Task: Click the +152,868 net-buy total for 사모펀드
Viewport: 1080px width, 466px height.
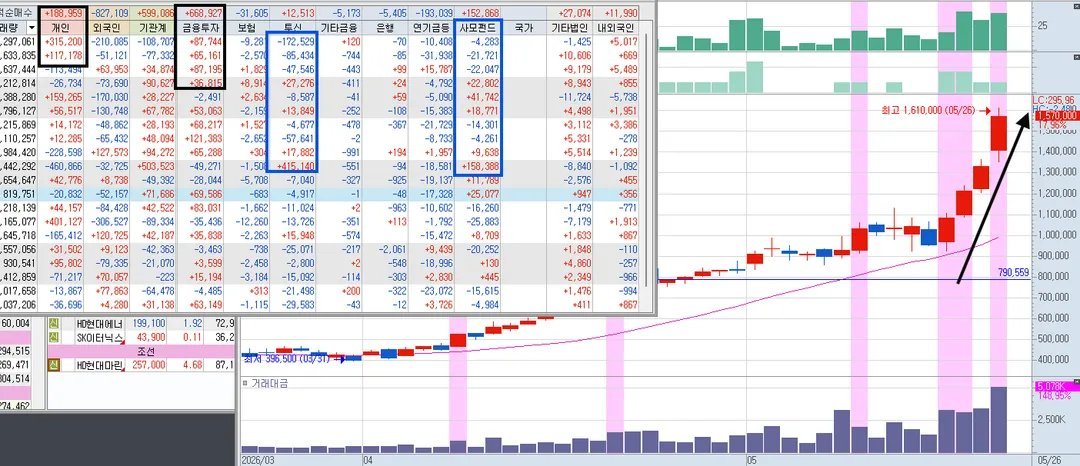Action: click(480, 12)
